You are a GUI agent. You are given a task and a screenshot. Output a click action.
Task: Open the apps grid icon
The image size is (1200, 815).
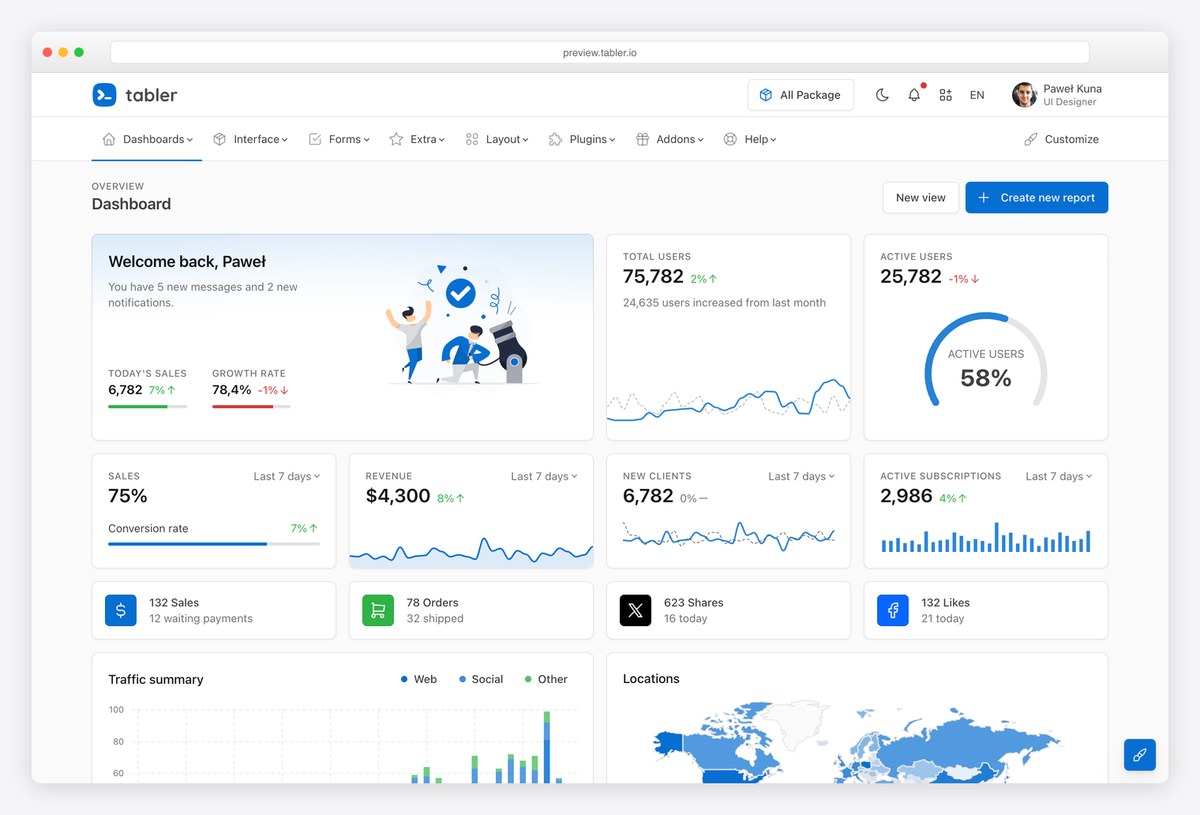pos(945,95)
